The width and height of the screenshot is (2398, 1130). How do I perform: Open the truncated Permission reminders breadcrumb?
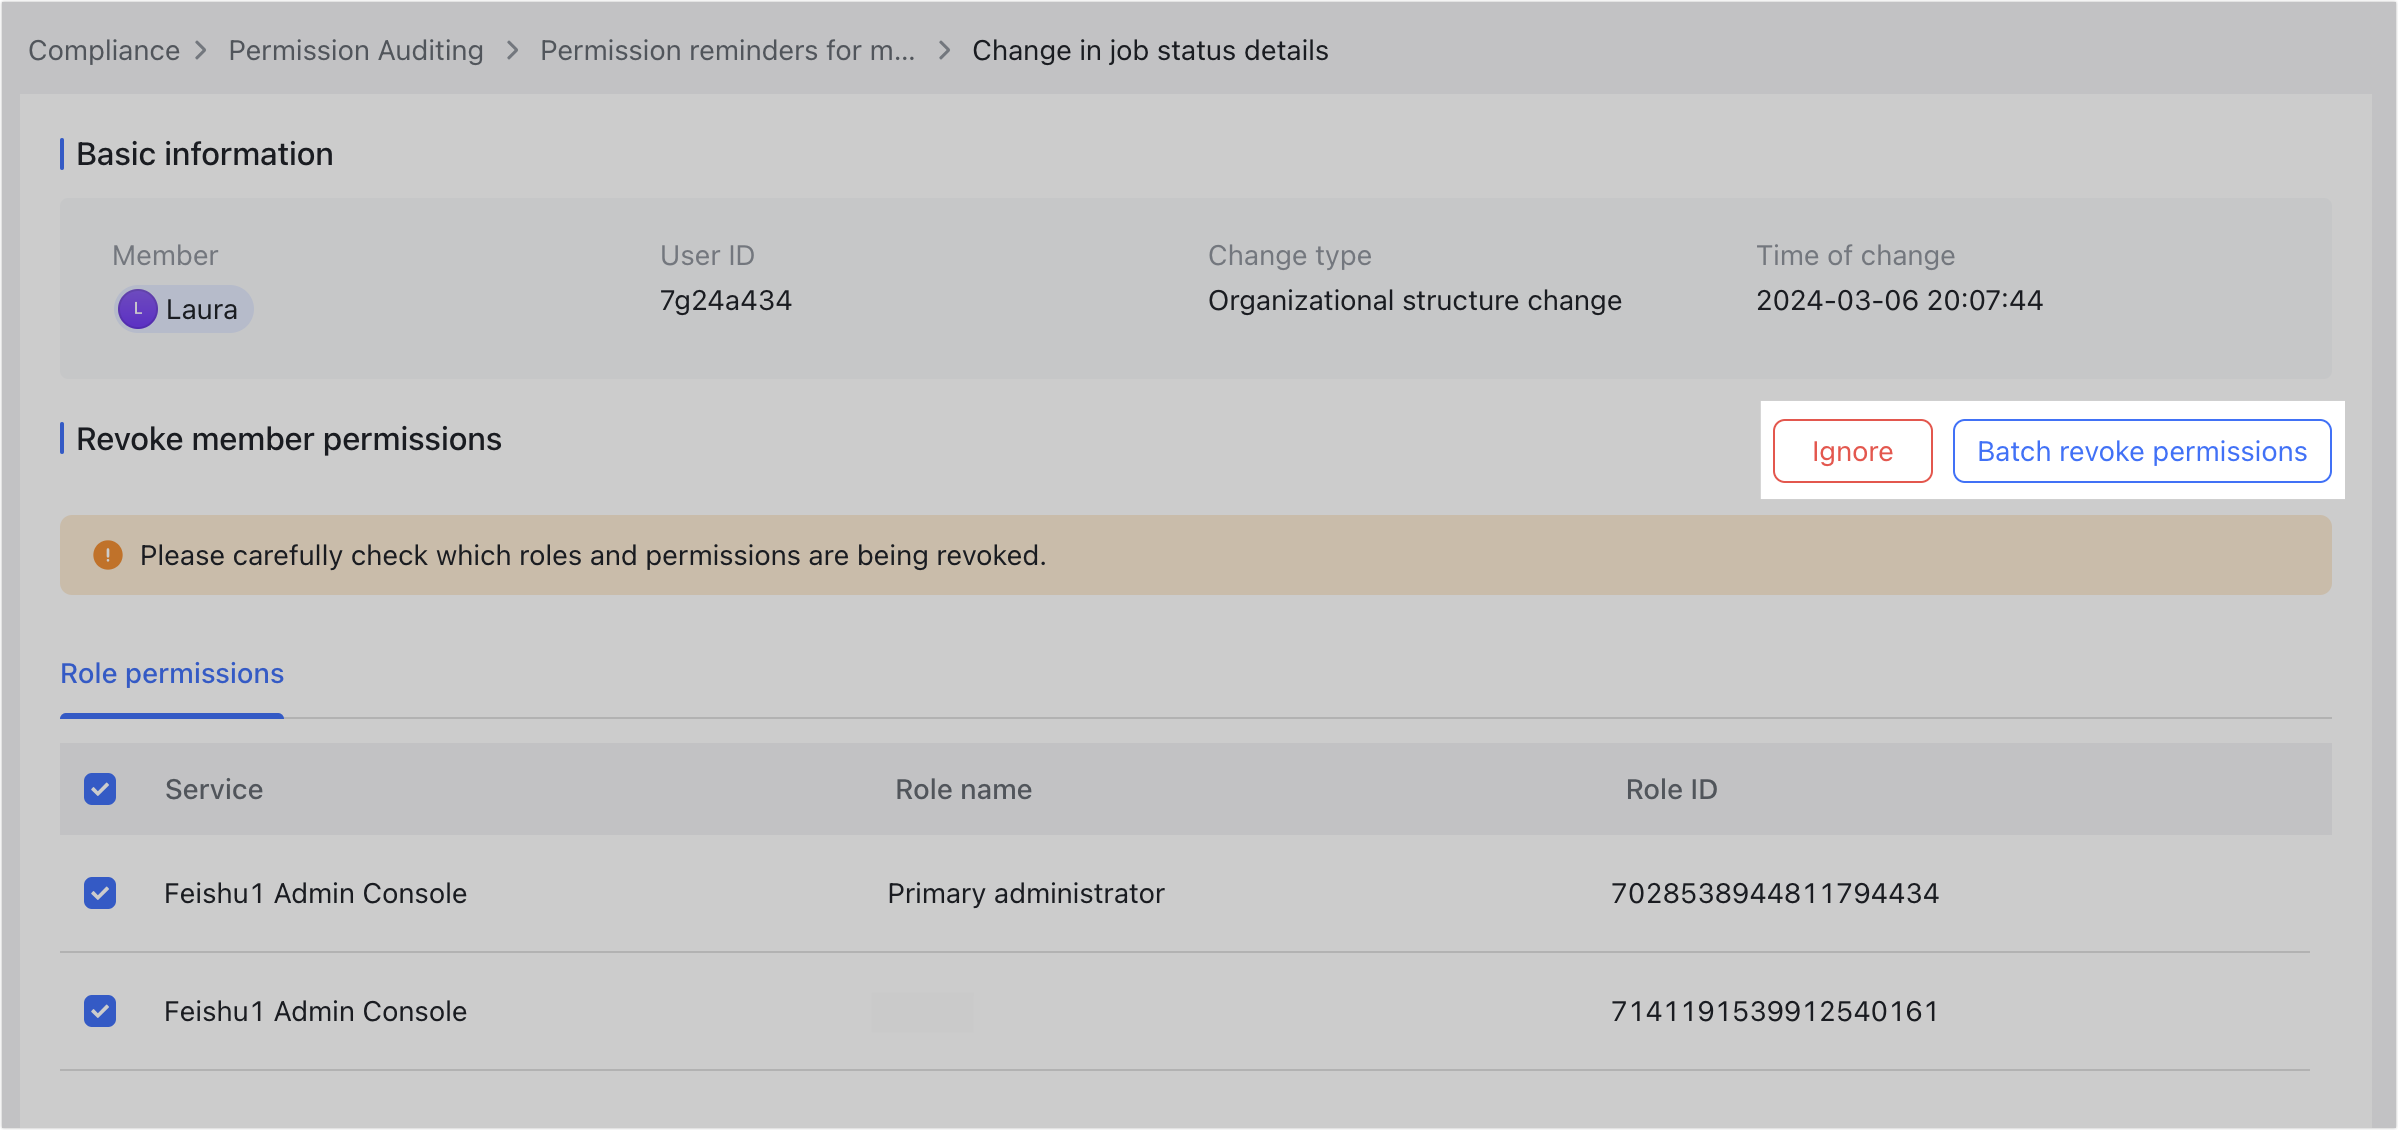tap(728, 50)
